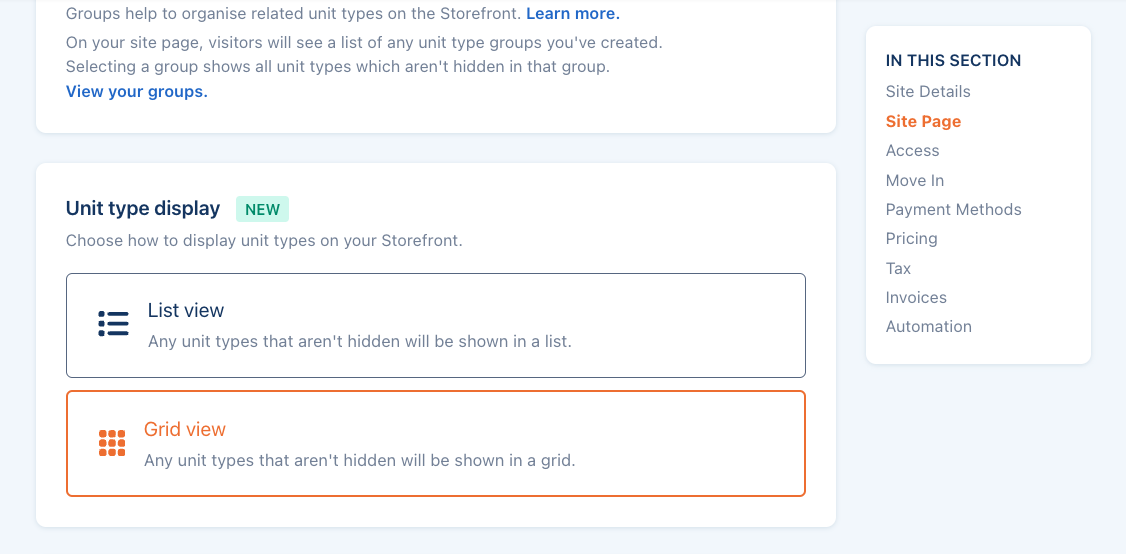
Task: Select the List view display option
Action: [x=435, y=325]
